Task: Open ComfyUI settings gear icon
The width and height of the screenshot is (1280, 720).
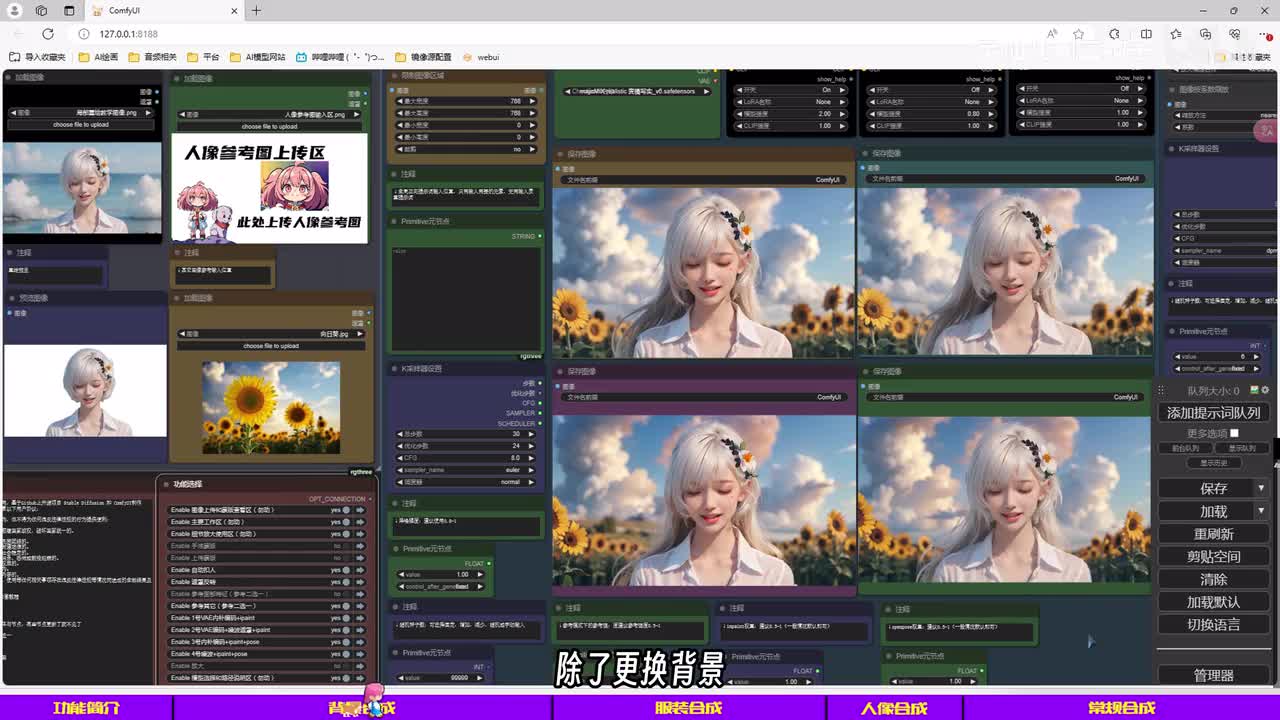Action: tap(1265, 390)
